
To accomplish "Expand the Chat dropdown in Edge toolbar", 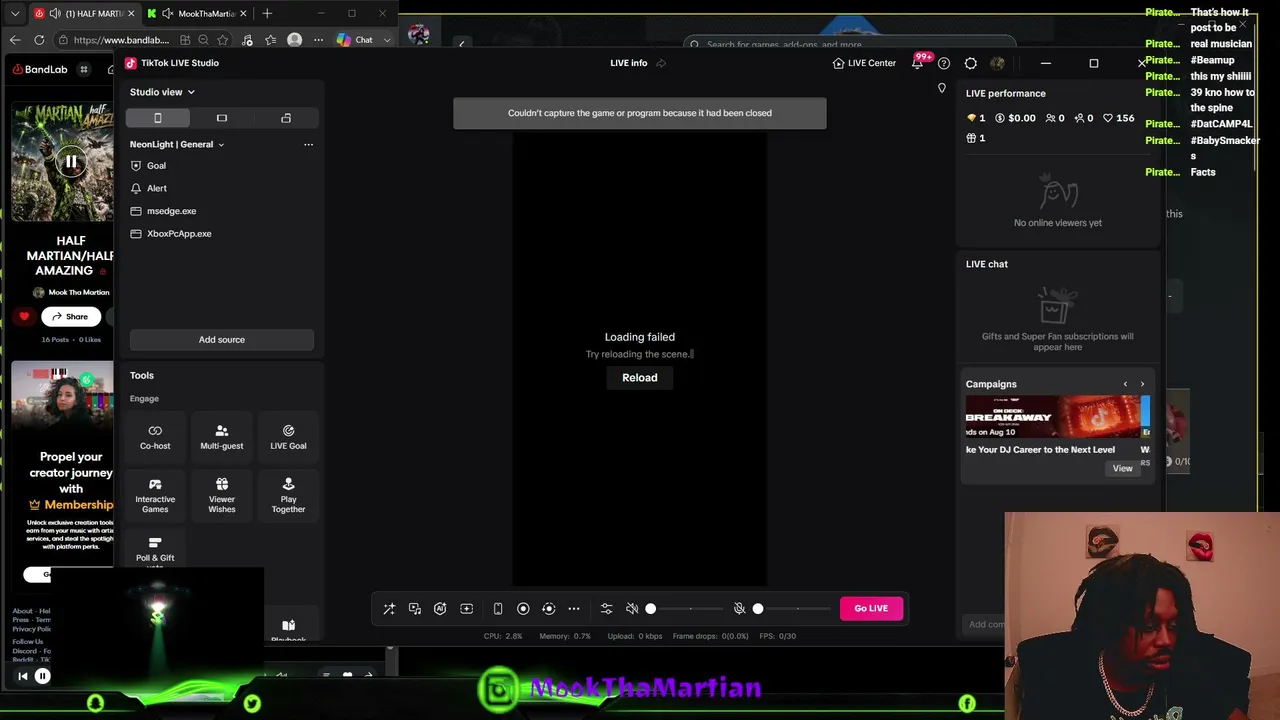I will point(387,40).
